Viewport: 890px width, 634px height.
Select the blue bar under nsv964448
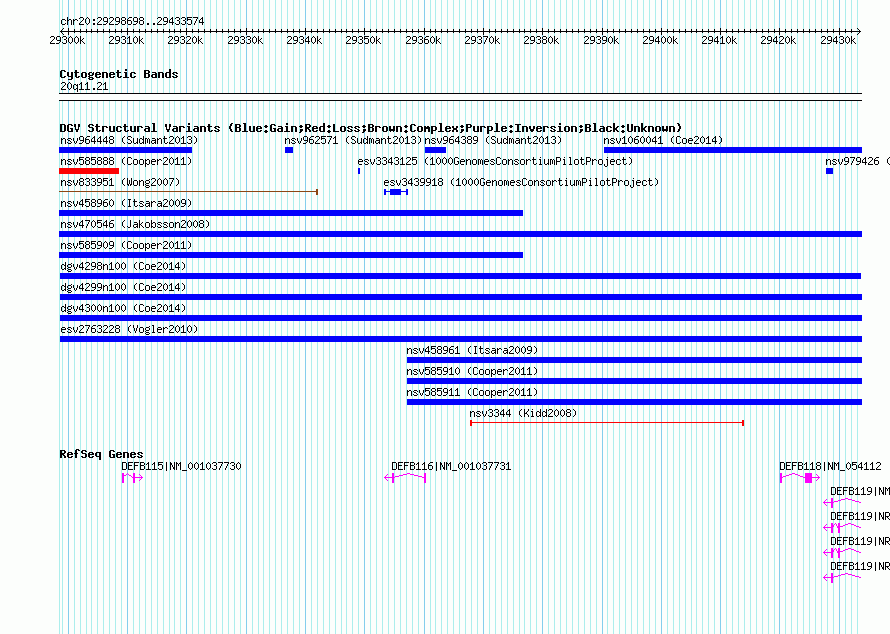(x=125, y=150)
